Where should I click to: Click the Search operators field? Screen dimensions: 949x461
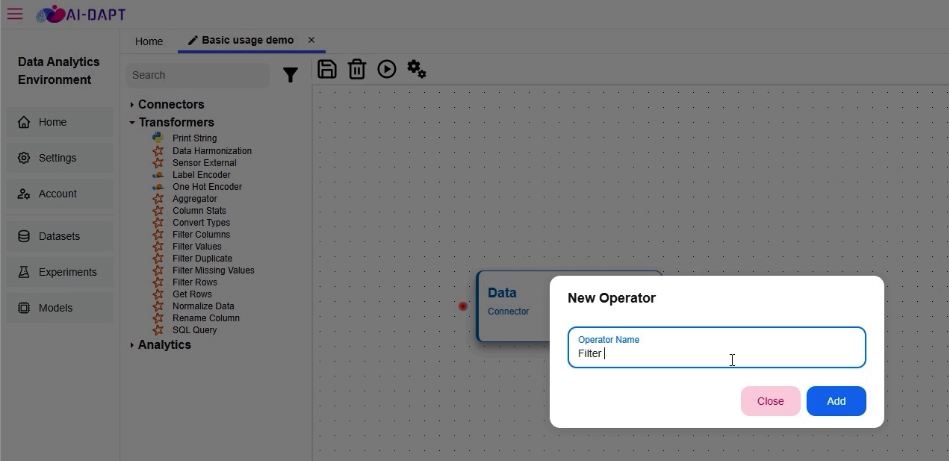tap(198, 75)
